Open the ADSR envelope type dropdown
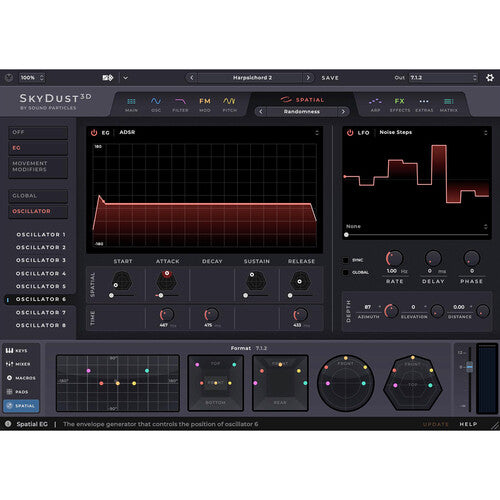Image resolution: width=500 pixels, height=500 pixels. tap(219, 133)
